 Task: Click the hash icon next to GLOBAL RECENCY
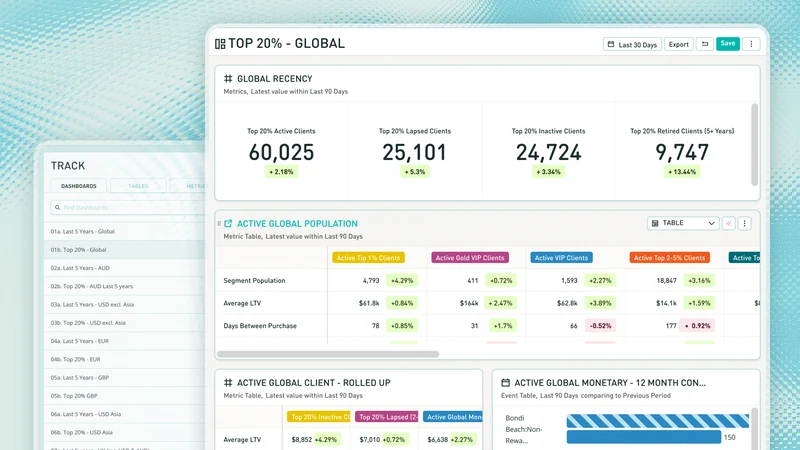coord(228,79)
